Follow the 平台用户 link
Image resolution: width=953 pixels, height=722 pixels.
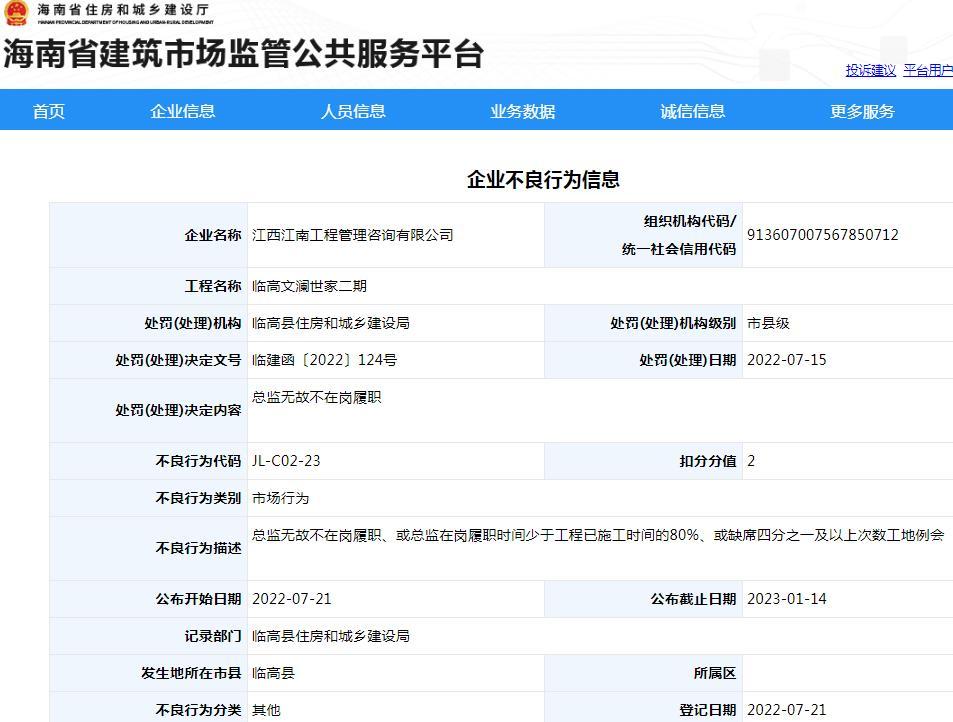[x=928, y=70]
